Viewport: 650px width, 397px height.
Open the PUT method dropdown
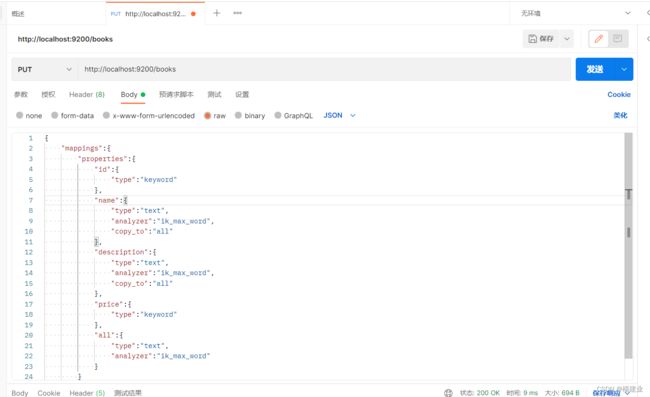click(44, 69)
